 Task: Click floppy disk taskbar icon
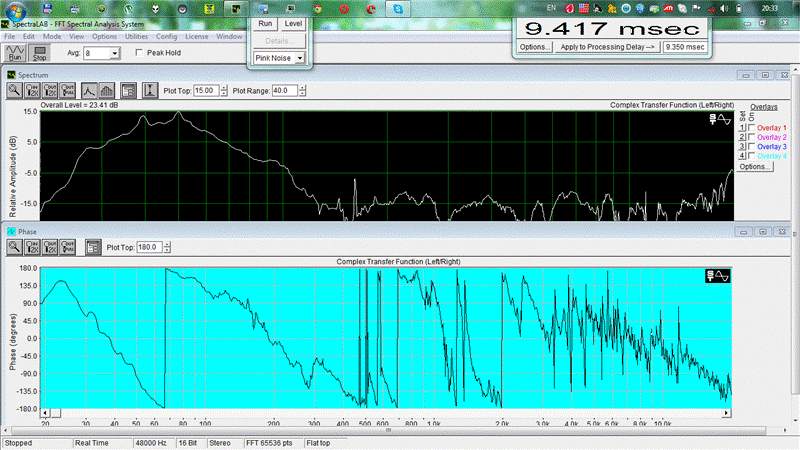coord(47,9)
